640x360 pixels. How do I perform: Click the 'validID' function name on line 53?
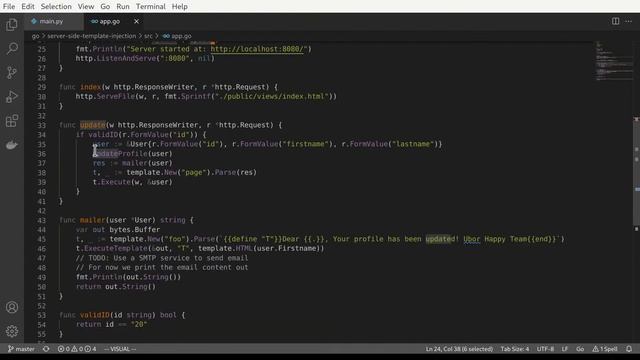point(95,315)
